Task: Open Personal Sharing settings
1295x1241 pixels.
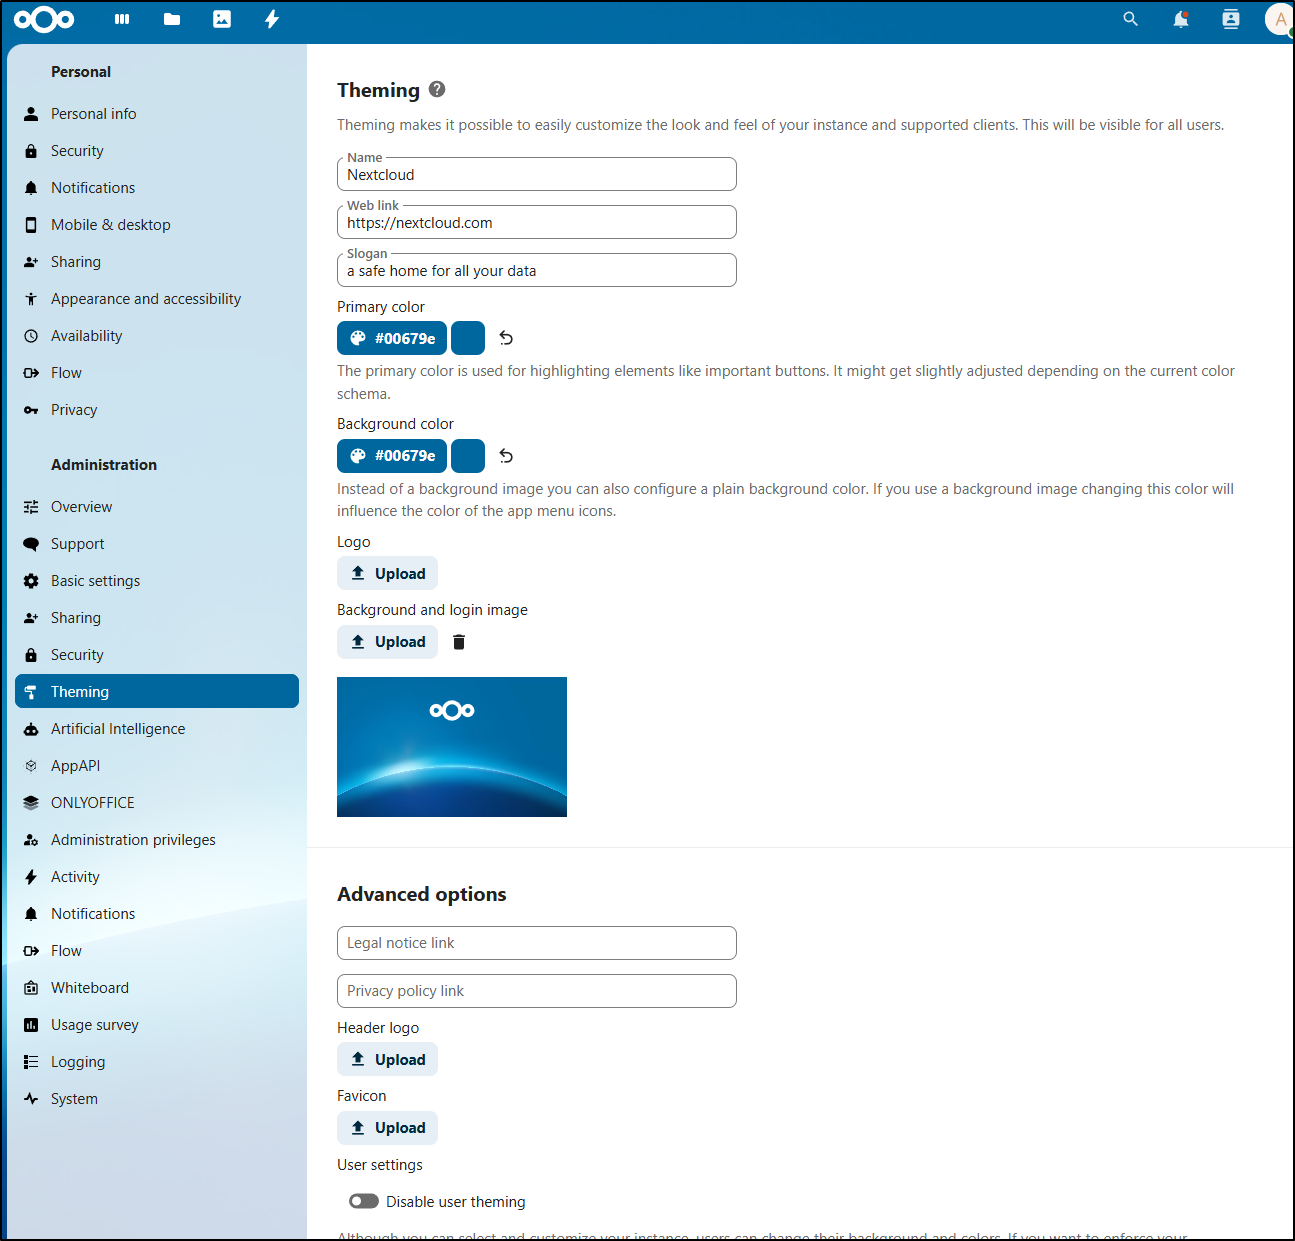Action: tap(157, 262)
